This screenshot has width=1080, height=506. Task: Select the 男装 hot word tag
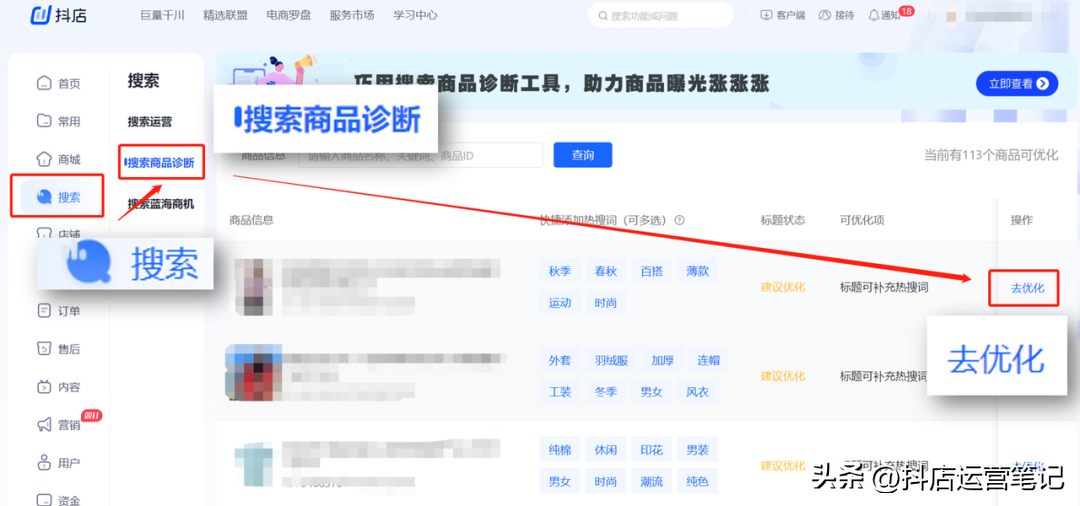(x=698, y=450)
